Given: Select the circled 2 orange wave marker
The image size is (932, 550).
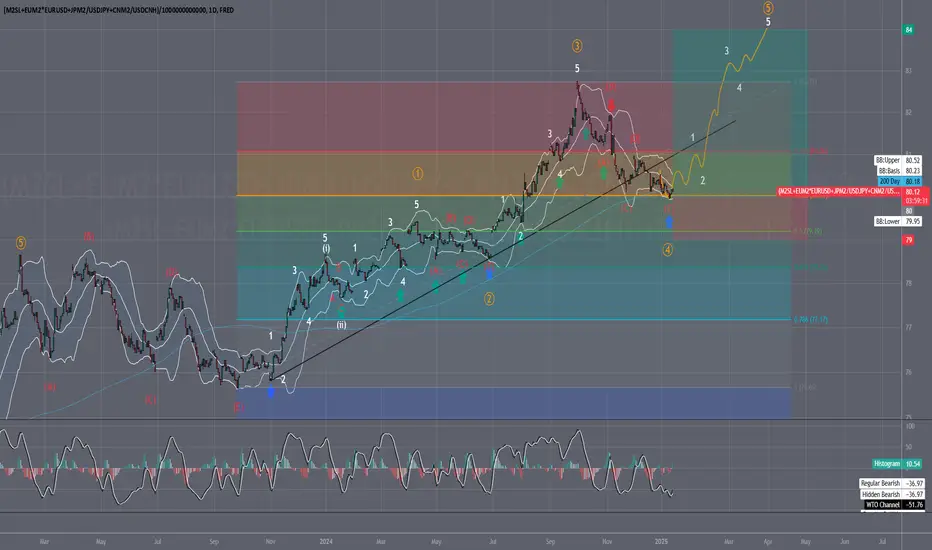Looking at the screenshot, I should pyautogui.click(x=489, y=298).
